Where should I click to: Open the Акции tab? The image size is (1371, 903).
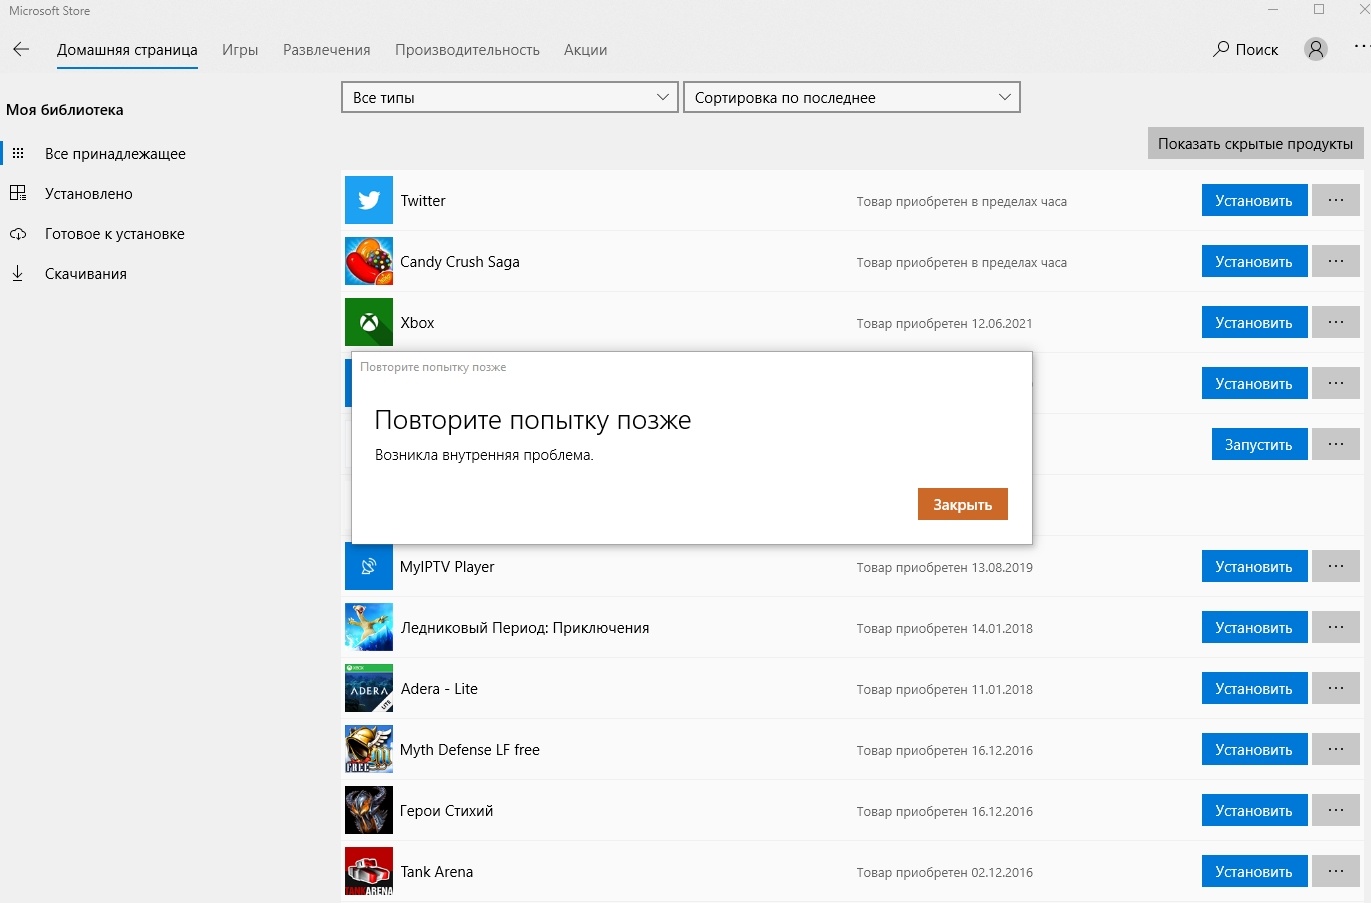585,49
